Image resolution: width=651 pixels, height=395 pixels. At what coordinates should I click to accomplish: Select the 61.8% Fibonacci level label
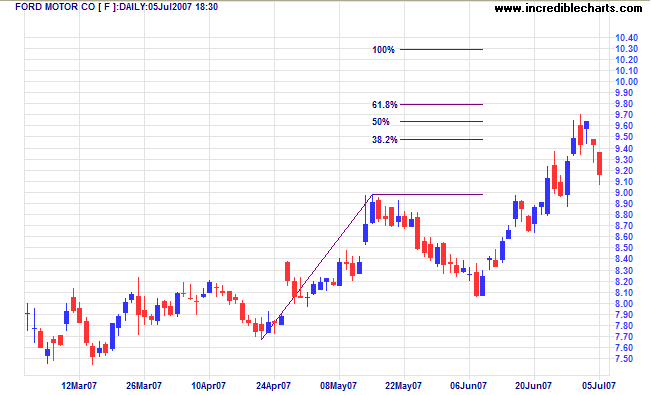[x=384, y=105]
